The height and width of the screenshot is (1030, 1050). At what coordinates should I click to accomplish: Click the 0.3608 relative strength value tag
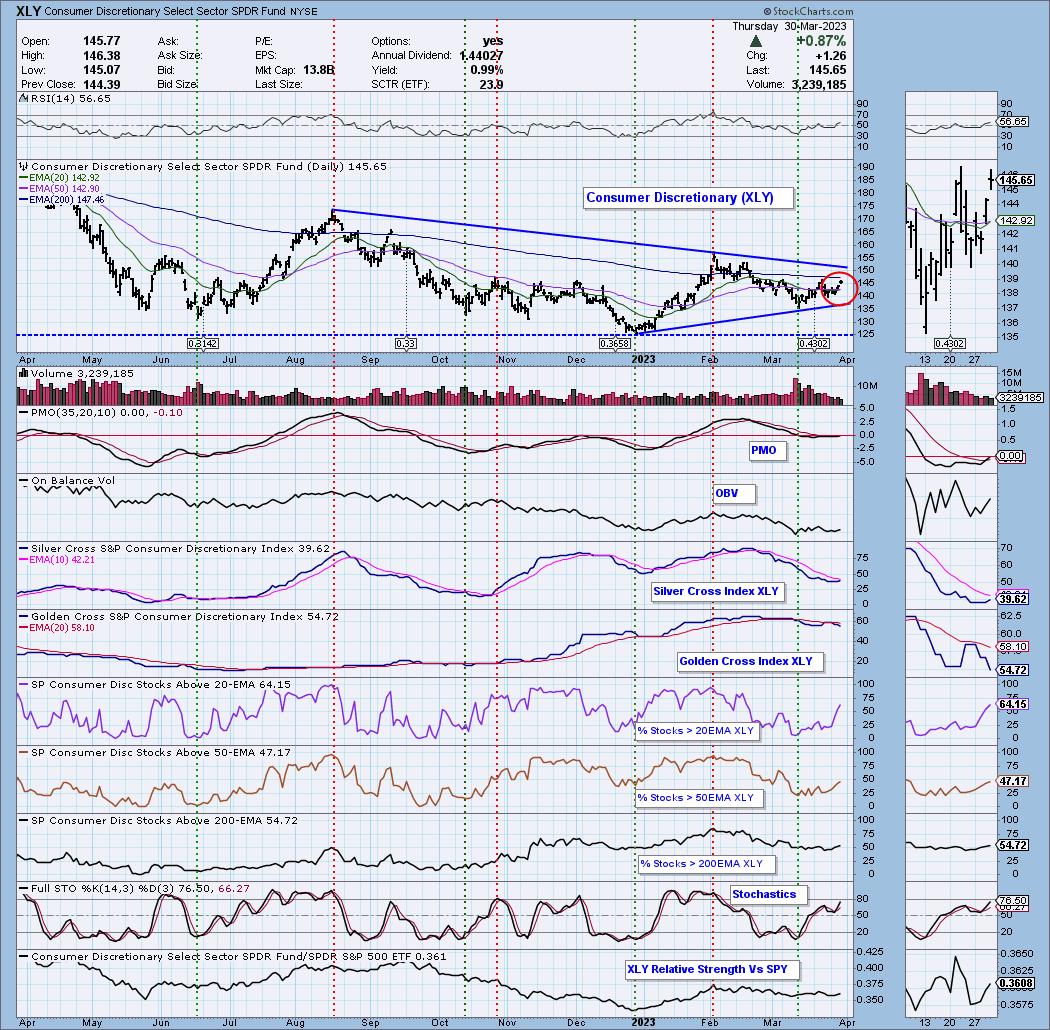coord(1016,984)
